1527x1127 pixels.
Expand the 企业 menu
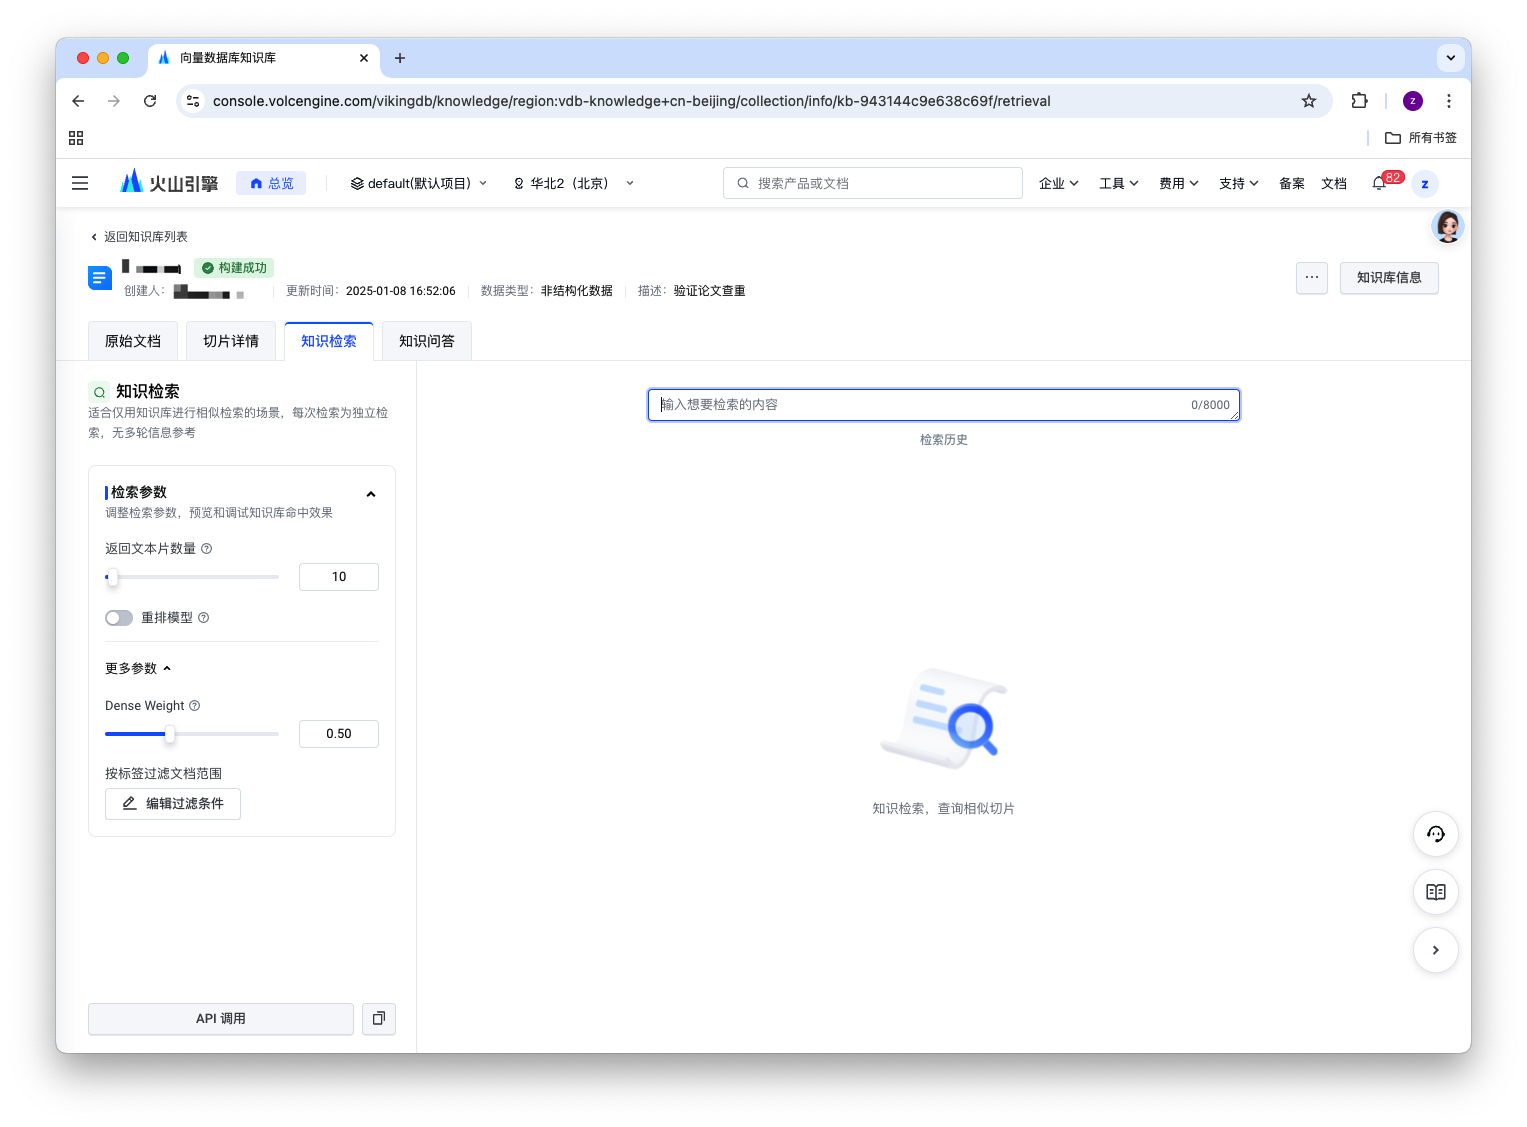pyautogui.click(x=1059, y=183)
